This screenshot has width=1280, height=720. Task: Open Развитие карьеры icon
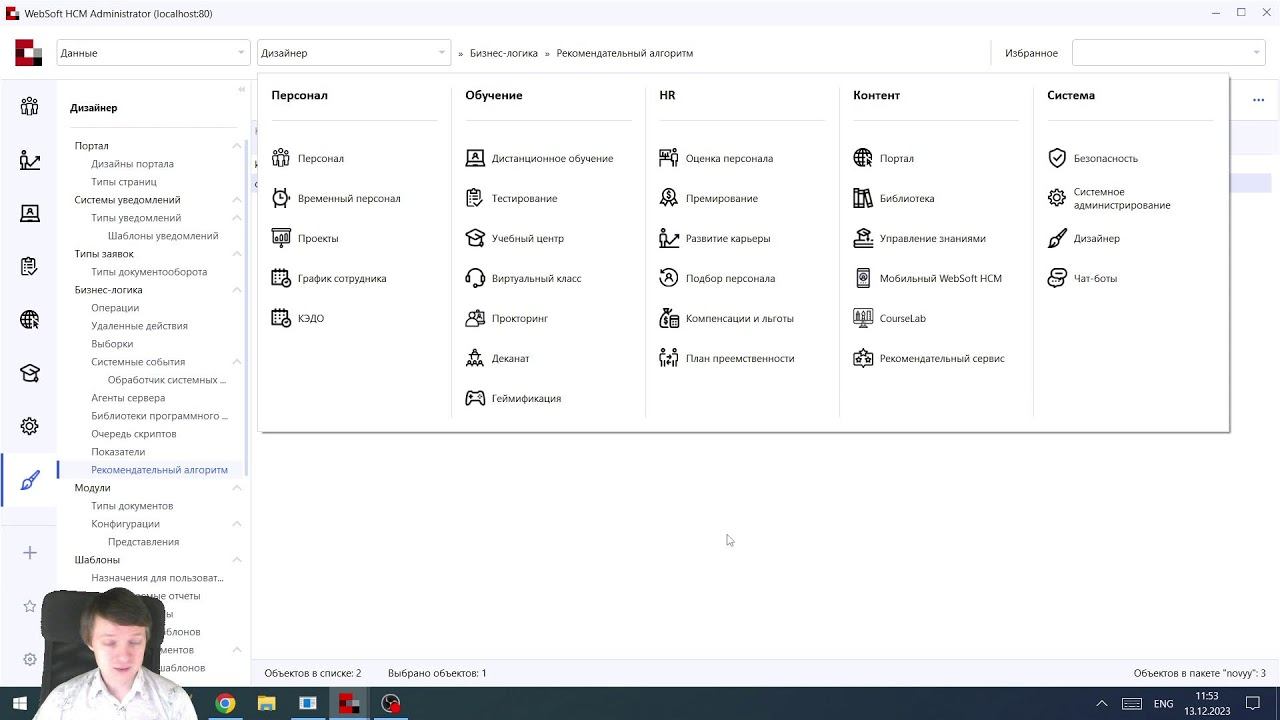click(x=669, y=238)
